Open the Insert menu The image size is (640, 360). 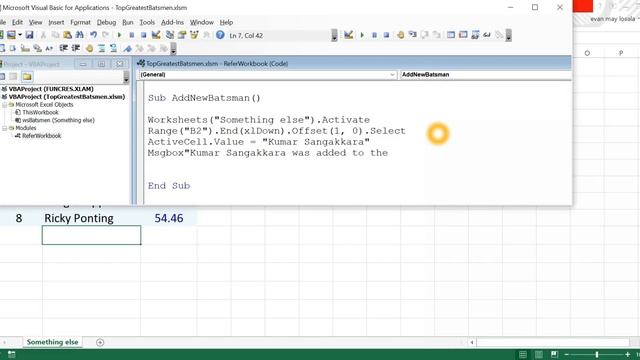click(56, 22)
